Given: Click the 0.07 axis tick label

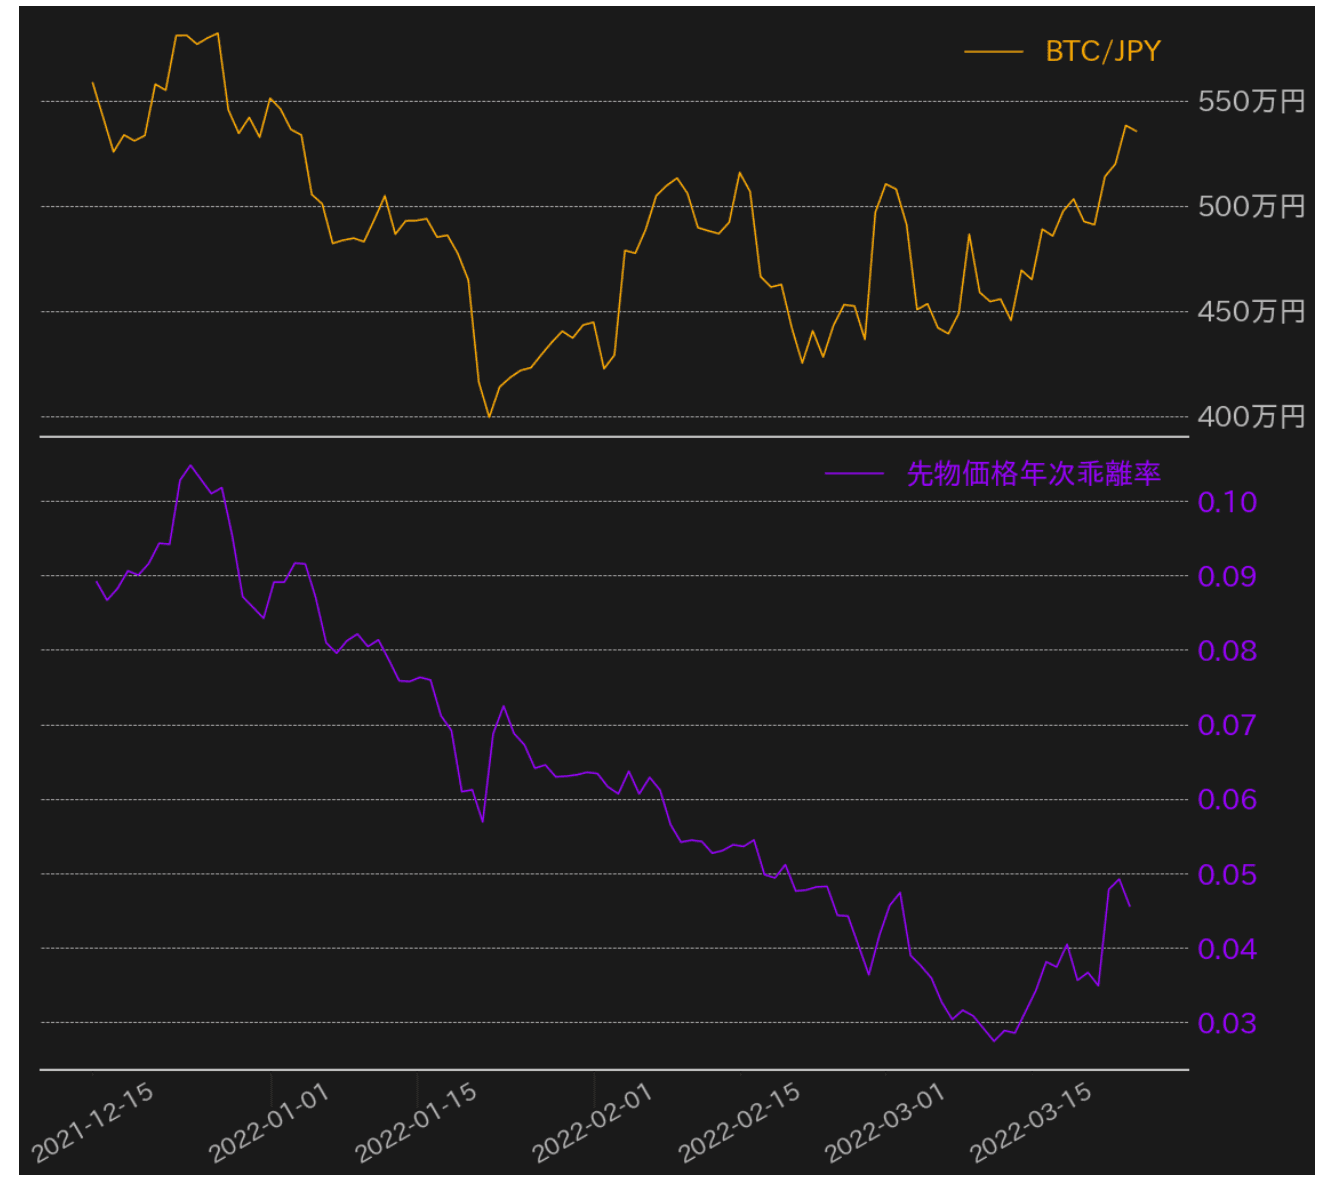Looking at the screenshot, I should 1227,725.
